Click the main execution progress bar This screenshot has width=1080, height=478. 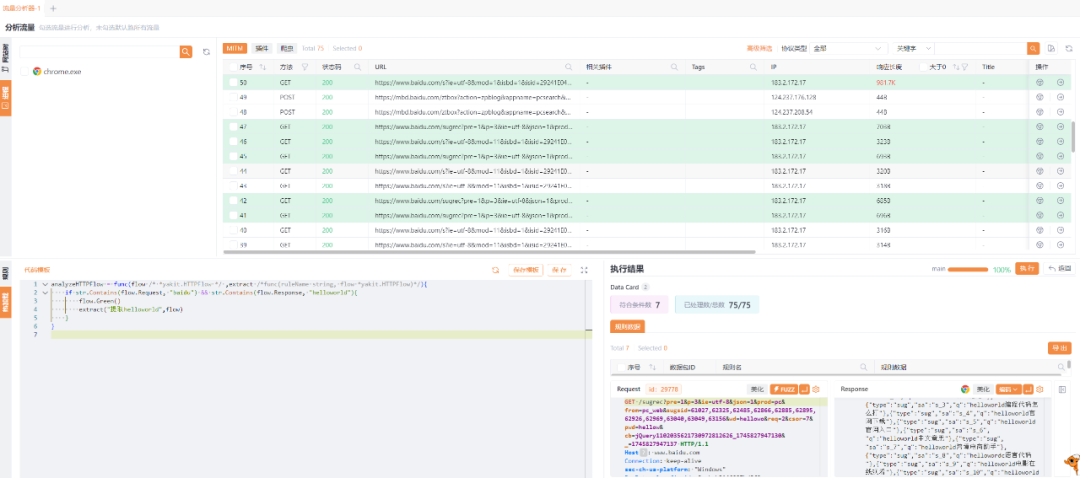pyautogui.click(x=970, y=269)
